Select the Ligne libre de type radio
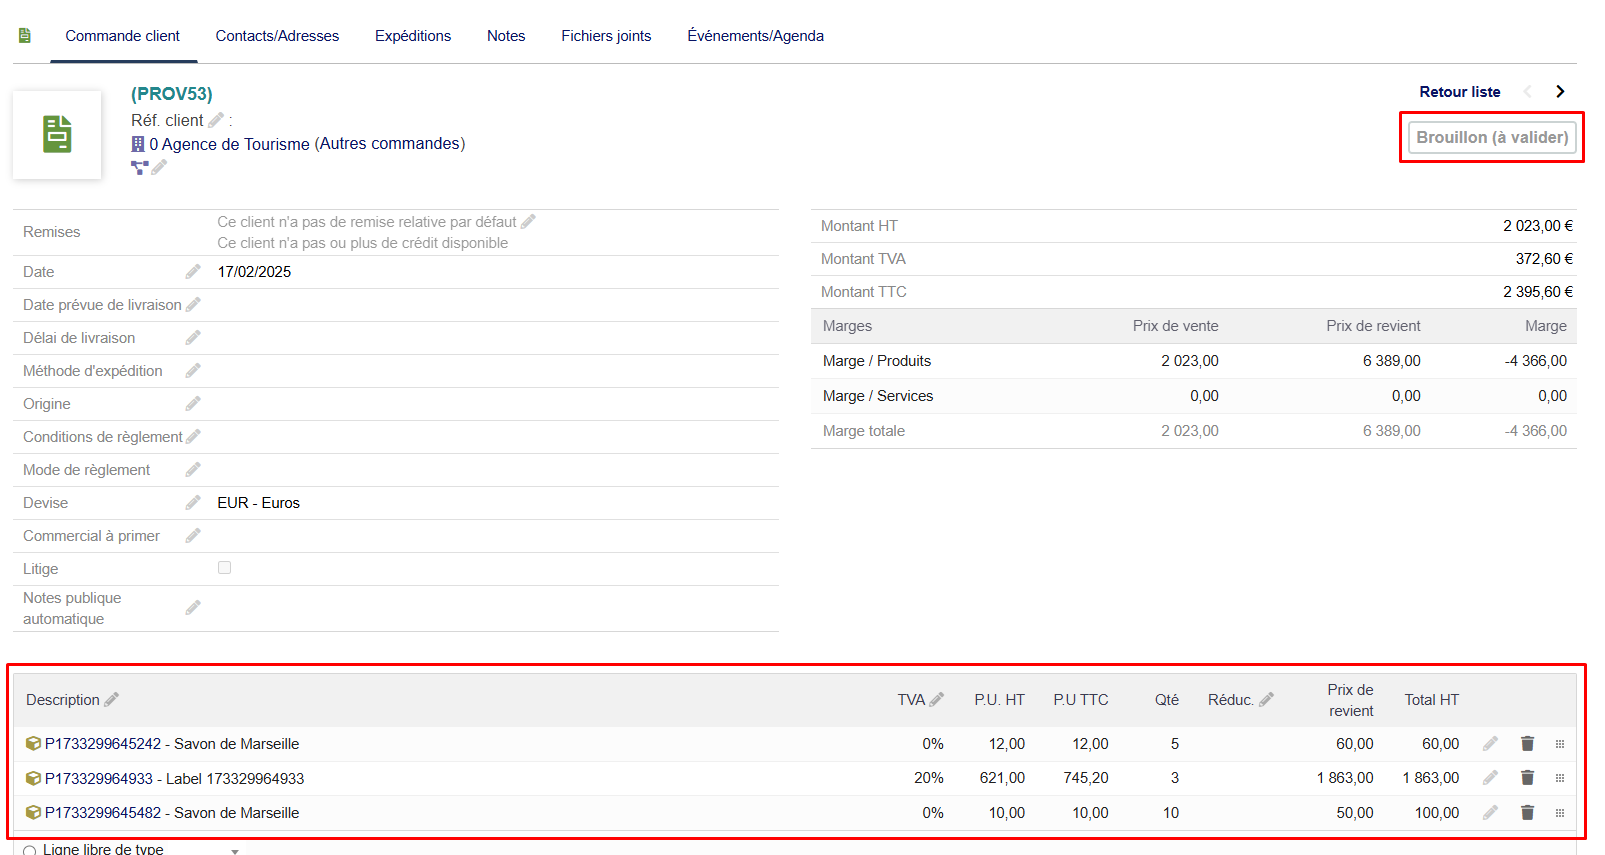Image resolution: width=1605 pixels, height=855 pixels. coord(30,850)
